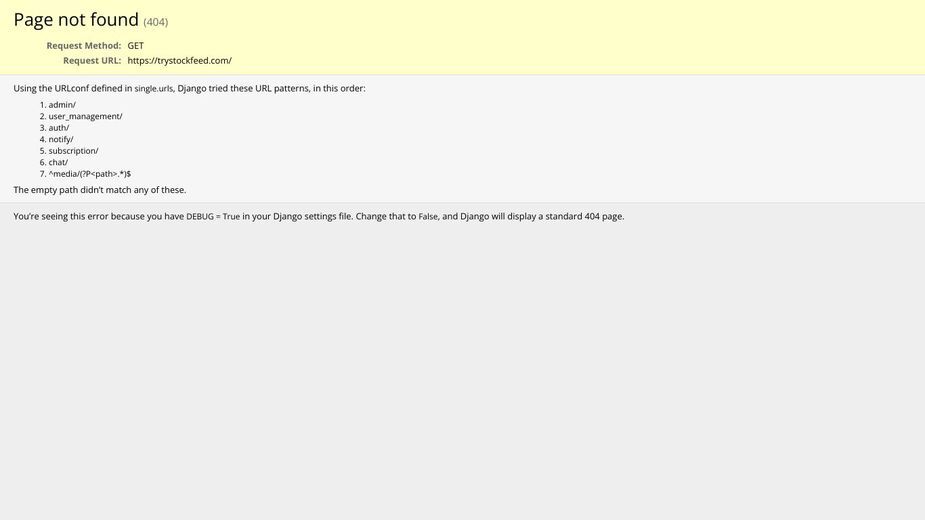This screenshot has height=520, width=925.
Task: Click the 'Request URL:' label
Action: (92, 60)
